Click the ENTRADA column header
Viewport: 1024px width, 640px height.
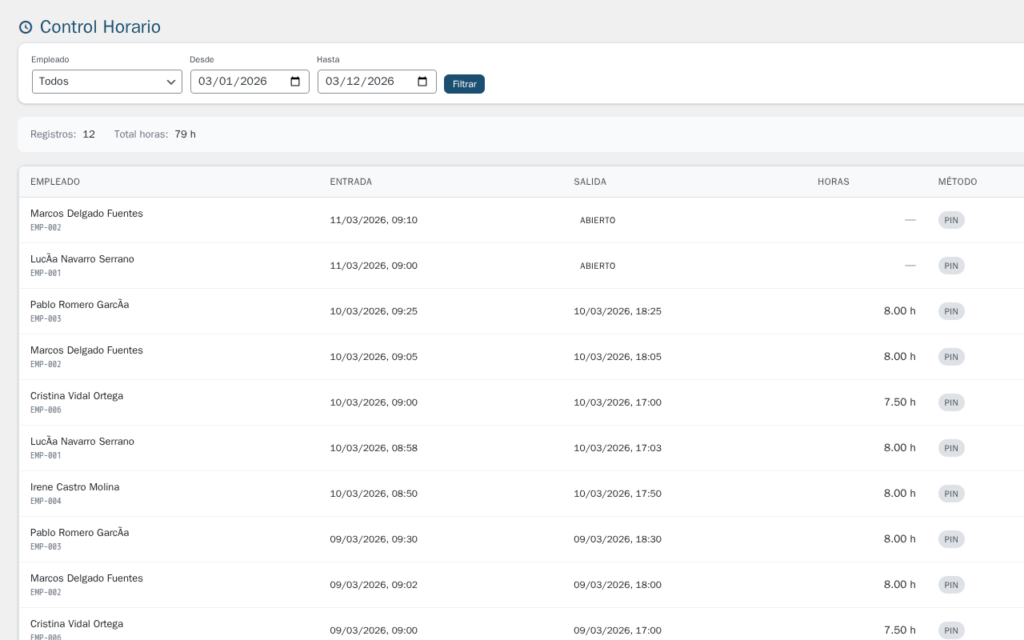pyautogui.click(x=352, y=181)
